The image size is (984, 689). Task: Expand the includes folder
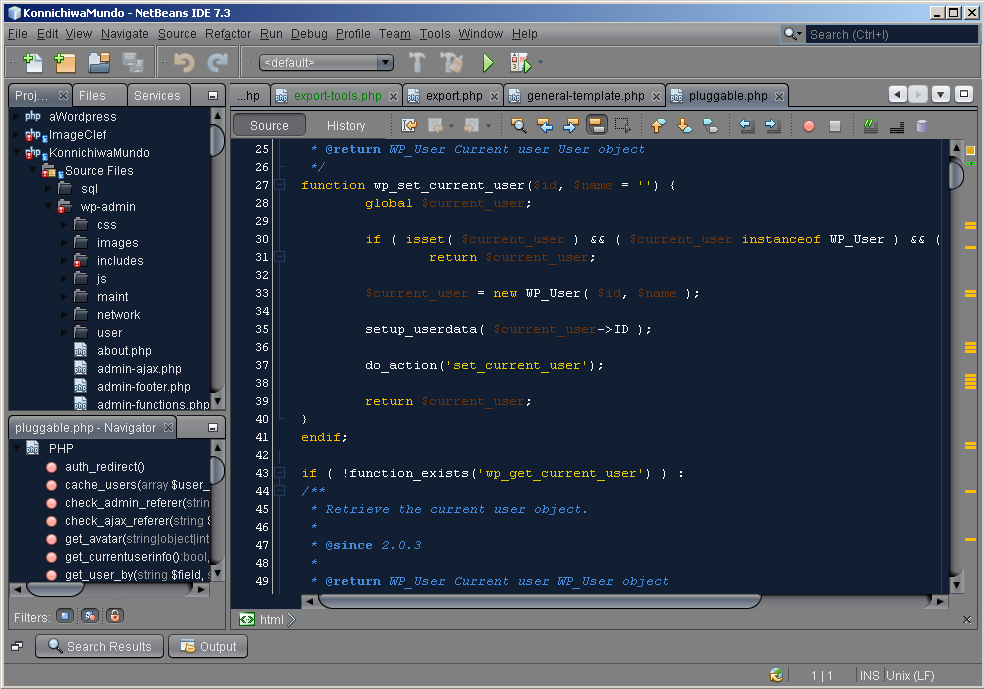(64, 260)
